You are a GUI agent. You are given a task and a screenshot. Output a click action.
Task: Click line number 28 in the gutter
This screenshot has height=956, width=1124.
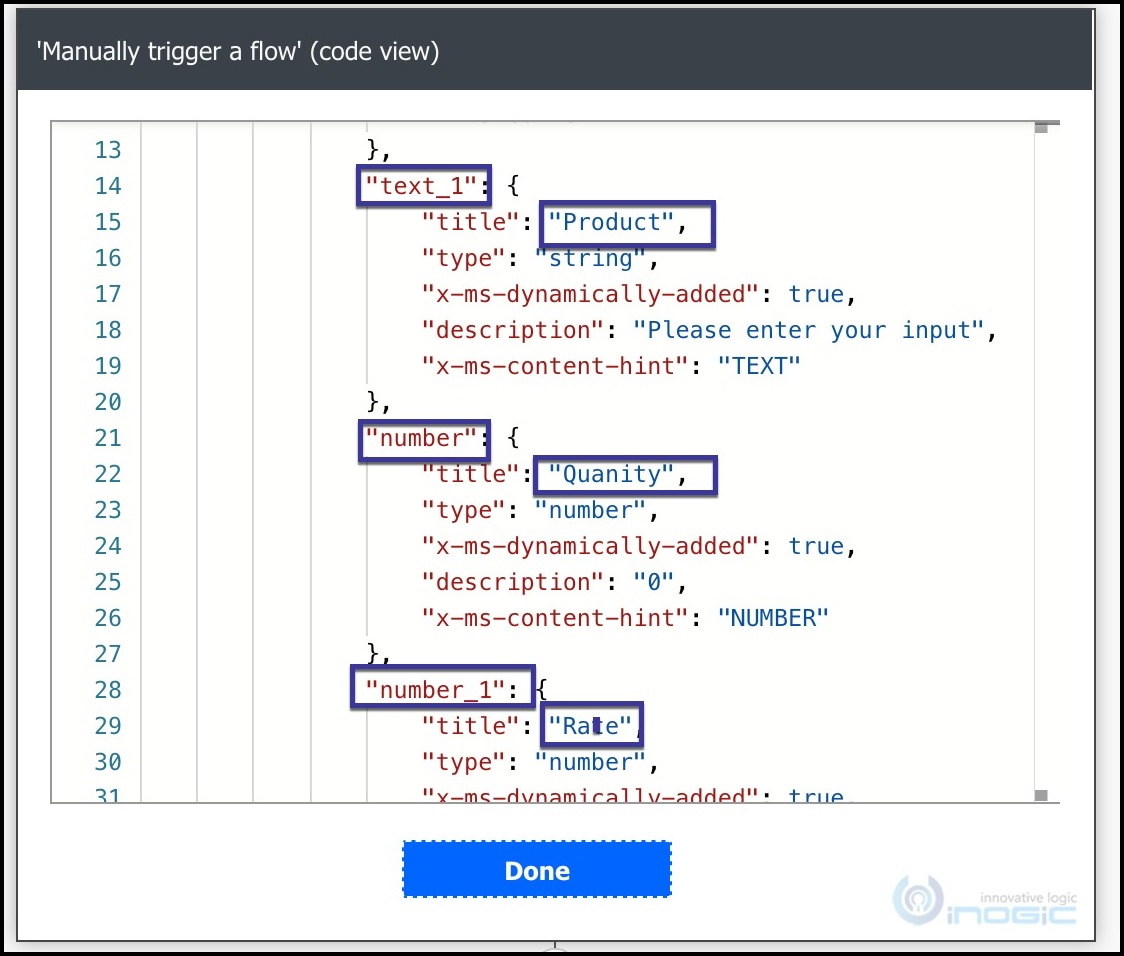(x=108, y=689)
